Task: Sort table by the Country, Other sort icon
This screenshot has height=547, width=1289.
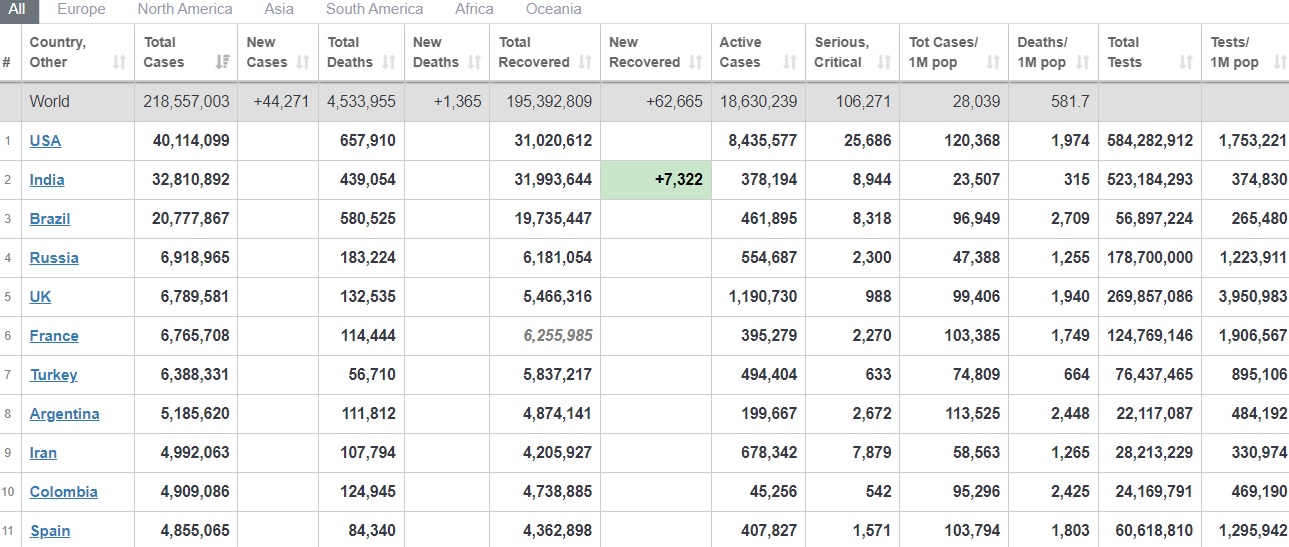Action: 120,62
